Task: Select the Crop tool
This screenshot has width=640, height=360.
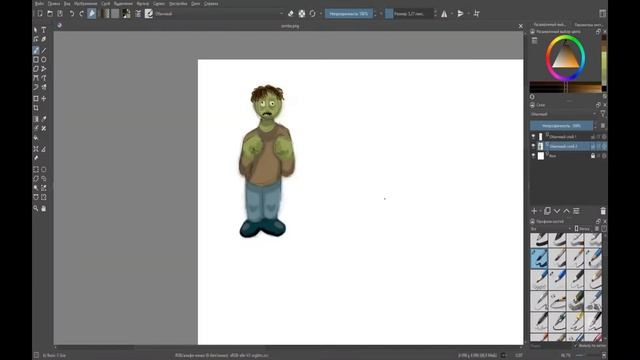Action: (x=36, y=108)
